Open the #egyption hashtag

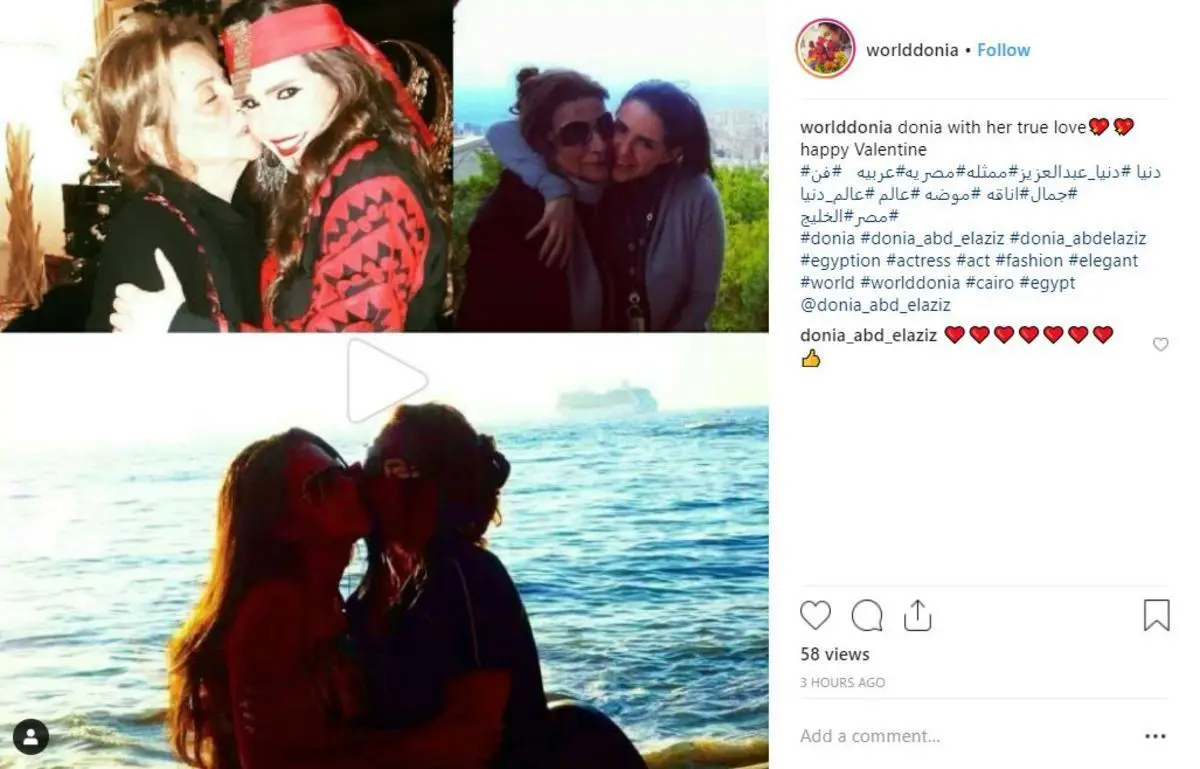pyautogui.click(x=840, y=261)
